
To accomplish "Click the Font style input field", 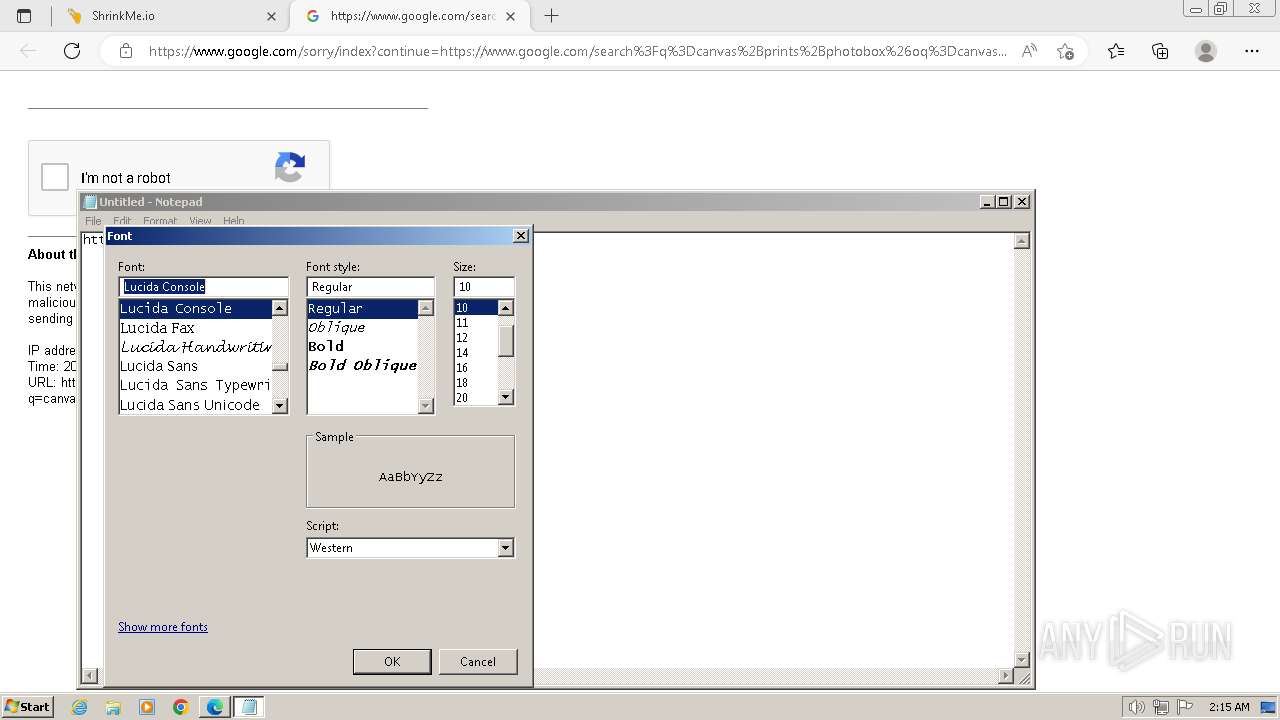I will pos(370,286).
